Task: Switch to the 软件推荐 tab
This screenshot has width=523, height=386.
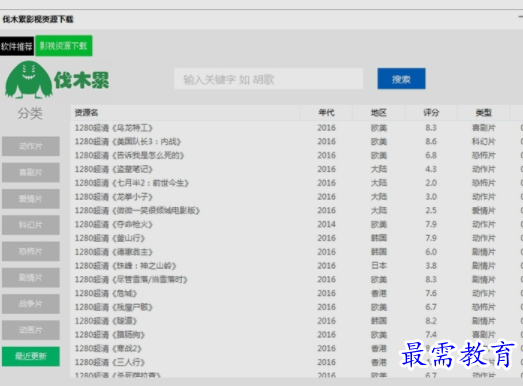Action: (x=17, y=46)
